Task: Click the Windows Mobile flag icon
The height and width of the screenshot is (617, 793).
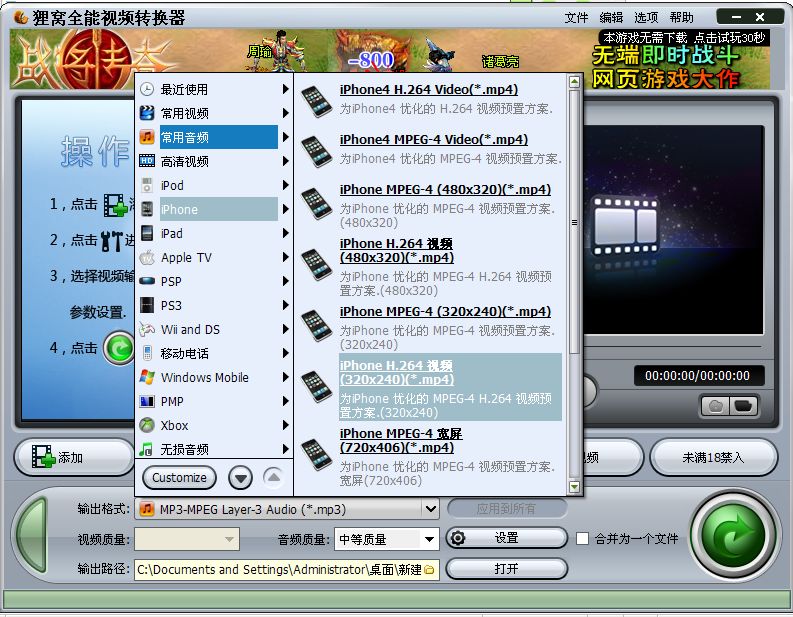Action: coord(147,377)
